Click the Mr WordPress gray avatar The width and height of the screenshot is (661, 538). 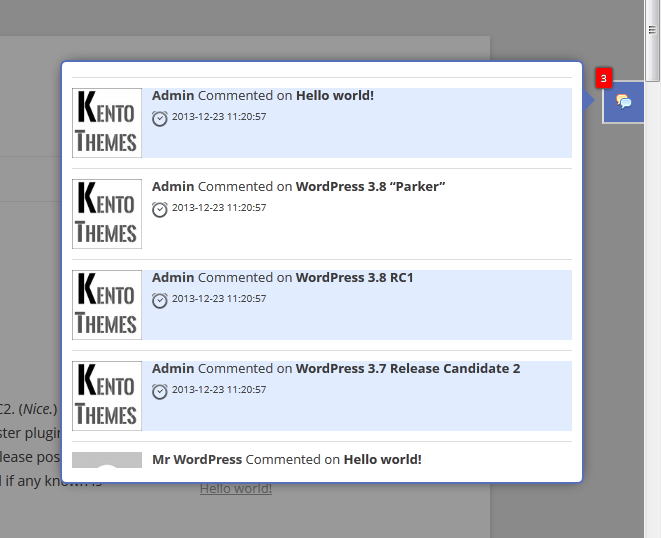point(107,460)
